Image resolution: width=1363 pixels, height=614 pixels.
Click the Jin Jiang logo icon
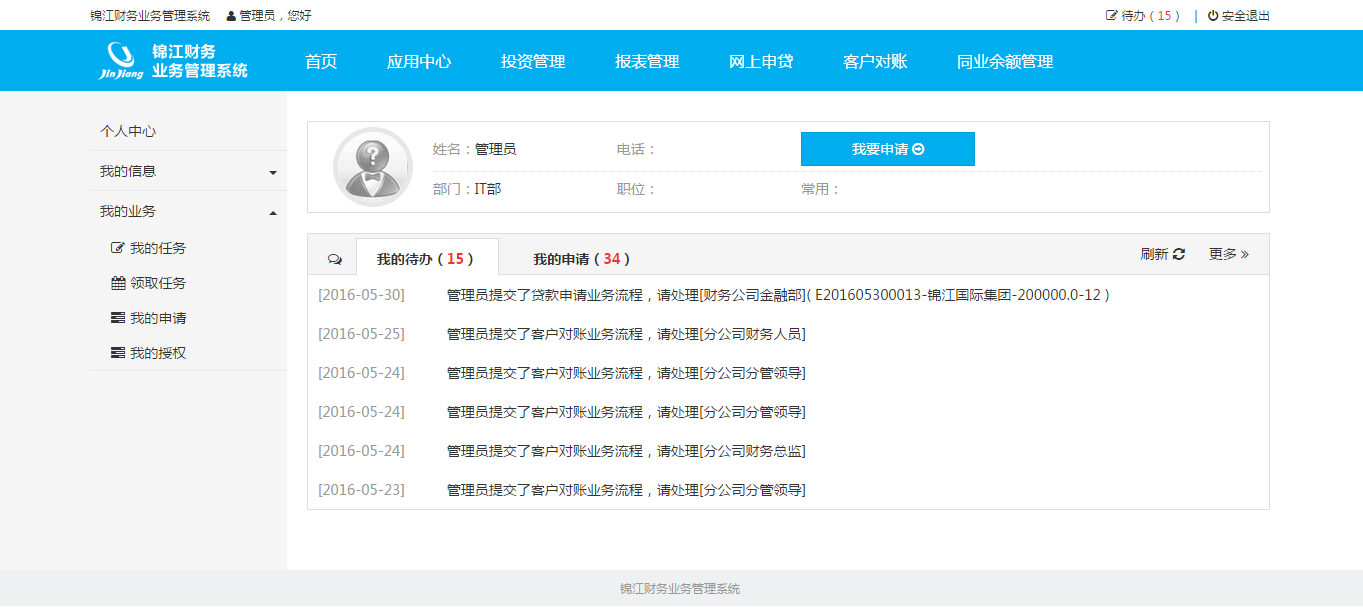(x=121, y=60)
